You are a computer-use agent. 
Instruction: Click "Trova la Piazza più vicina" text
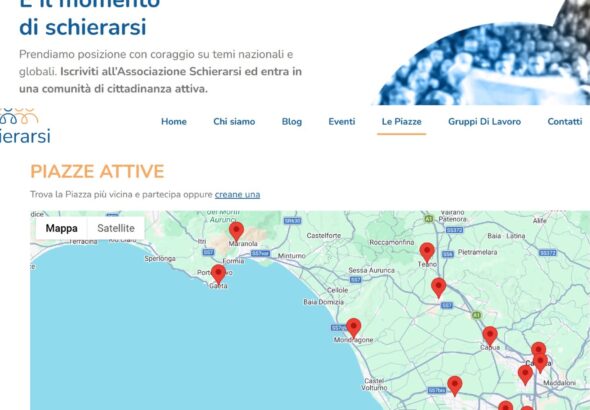[x=81, y=195]
